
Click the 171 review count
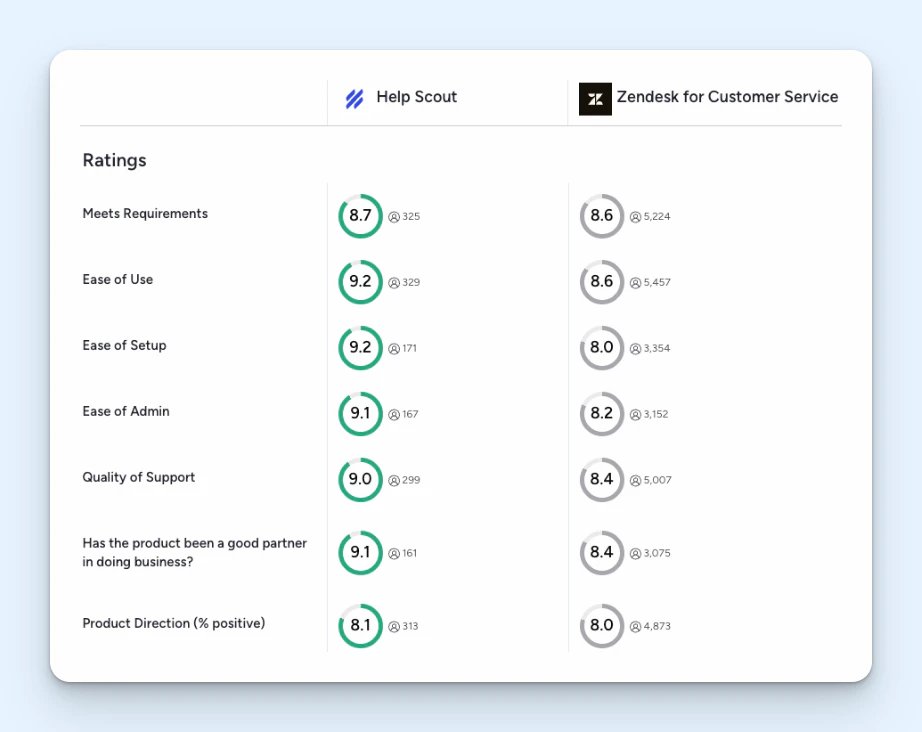(409, 348)
